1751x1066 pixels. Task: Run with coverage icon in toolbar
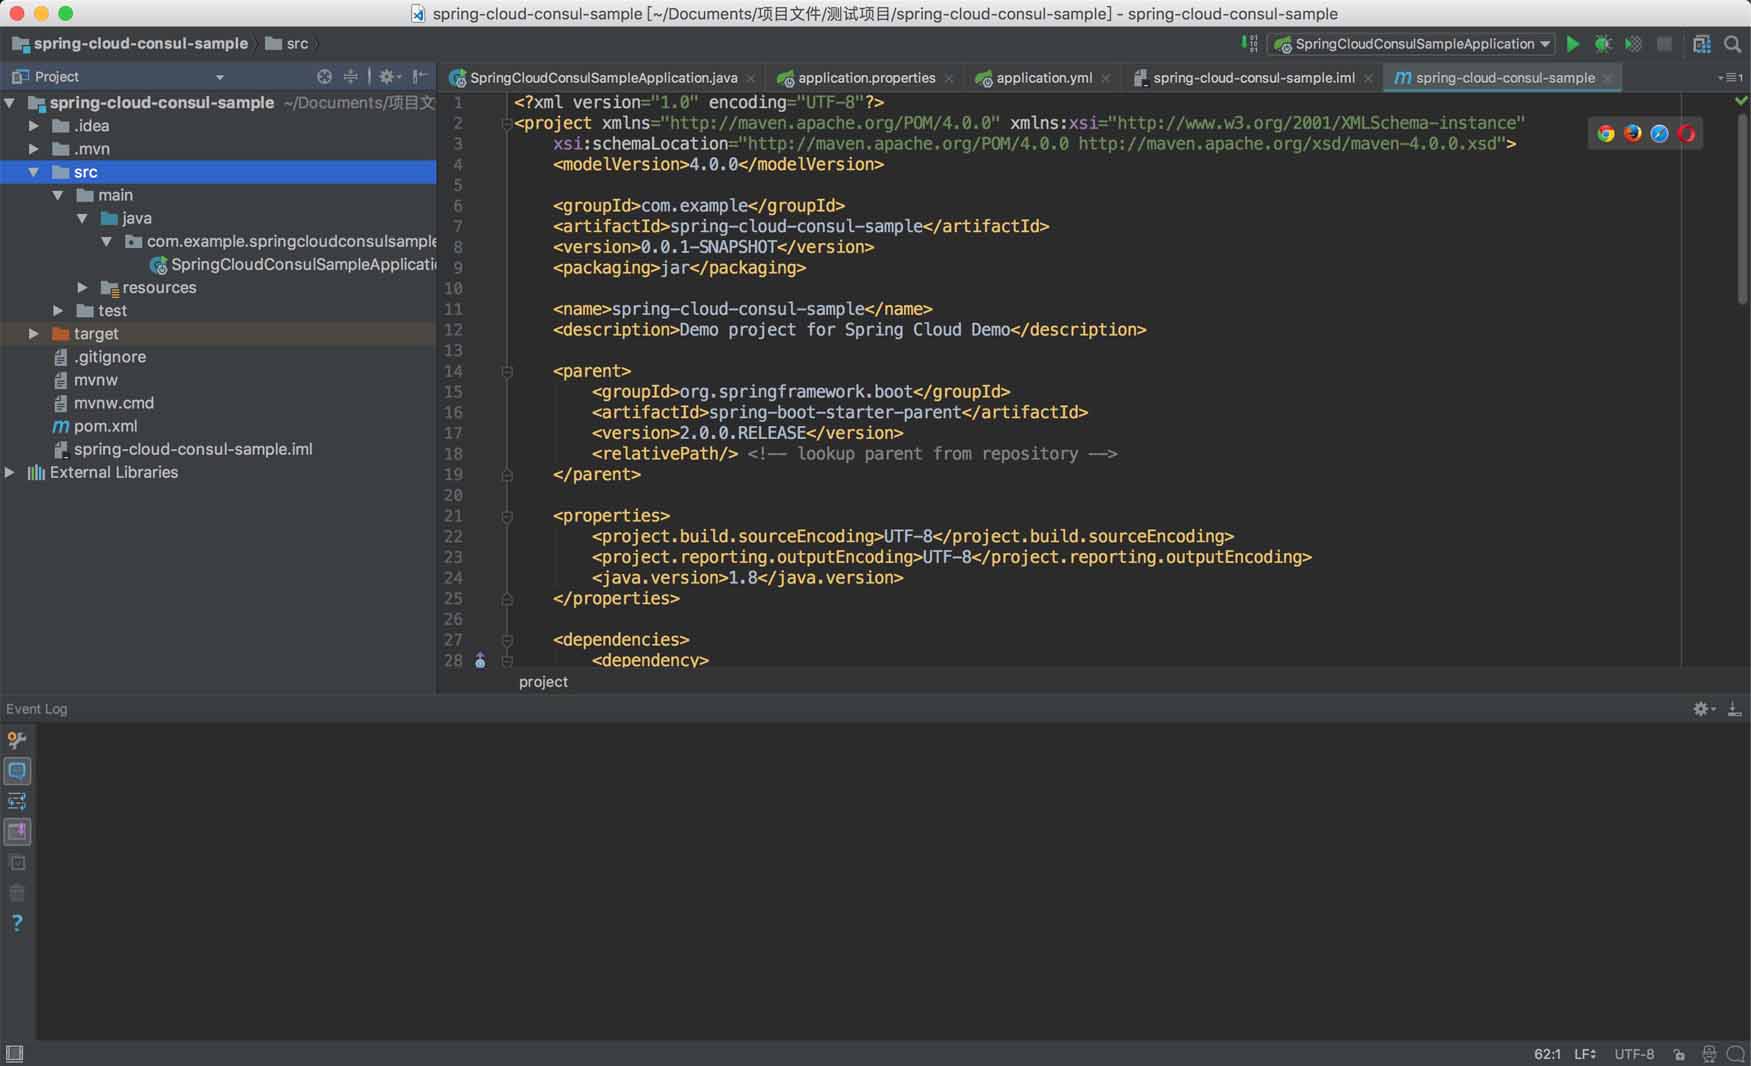click(x=1633, y=44)
